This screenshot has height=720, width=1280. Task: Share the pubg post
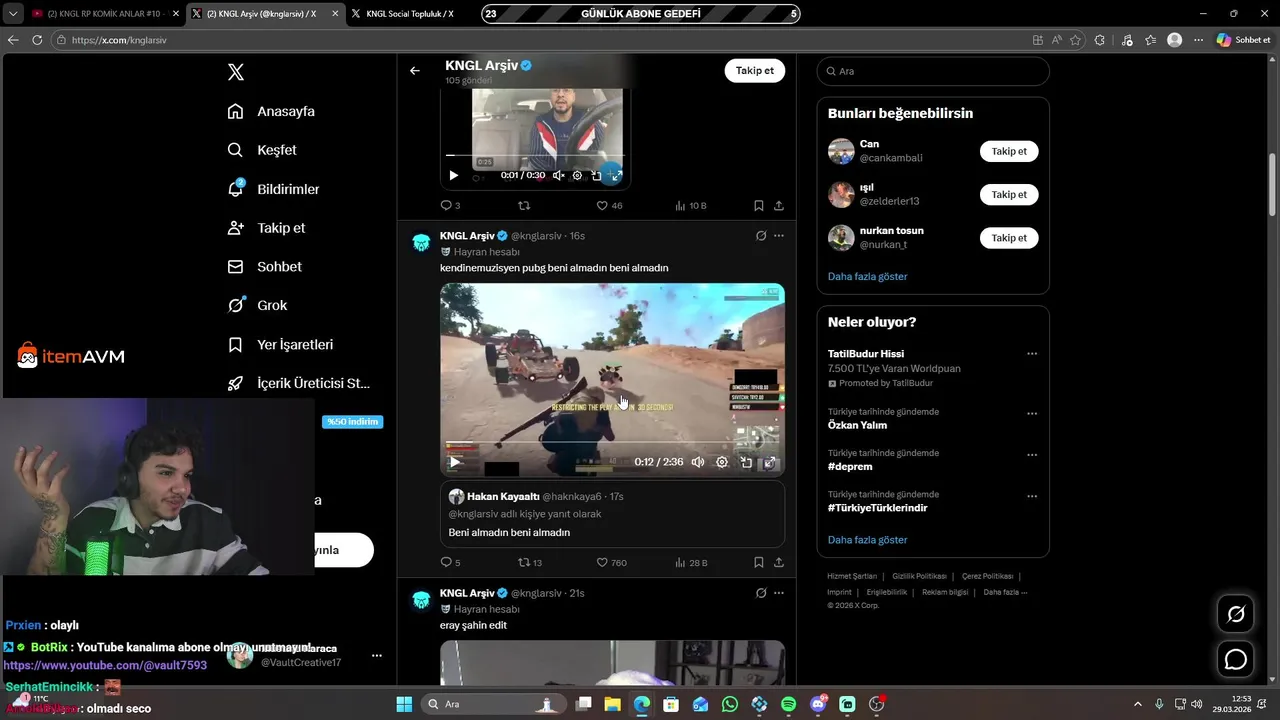coord(778,562)
